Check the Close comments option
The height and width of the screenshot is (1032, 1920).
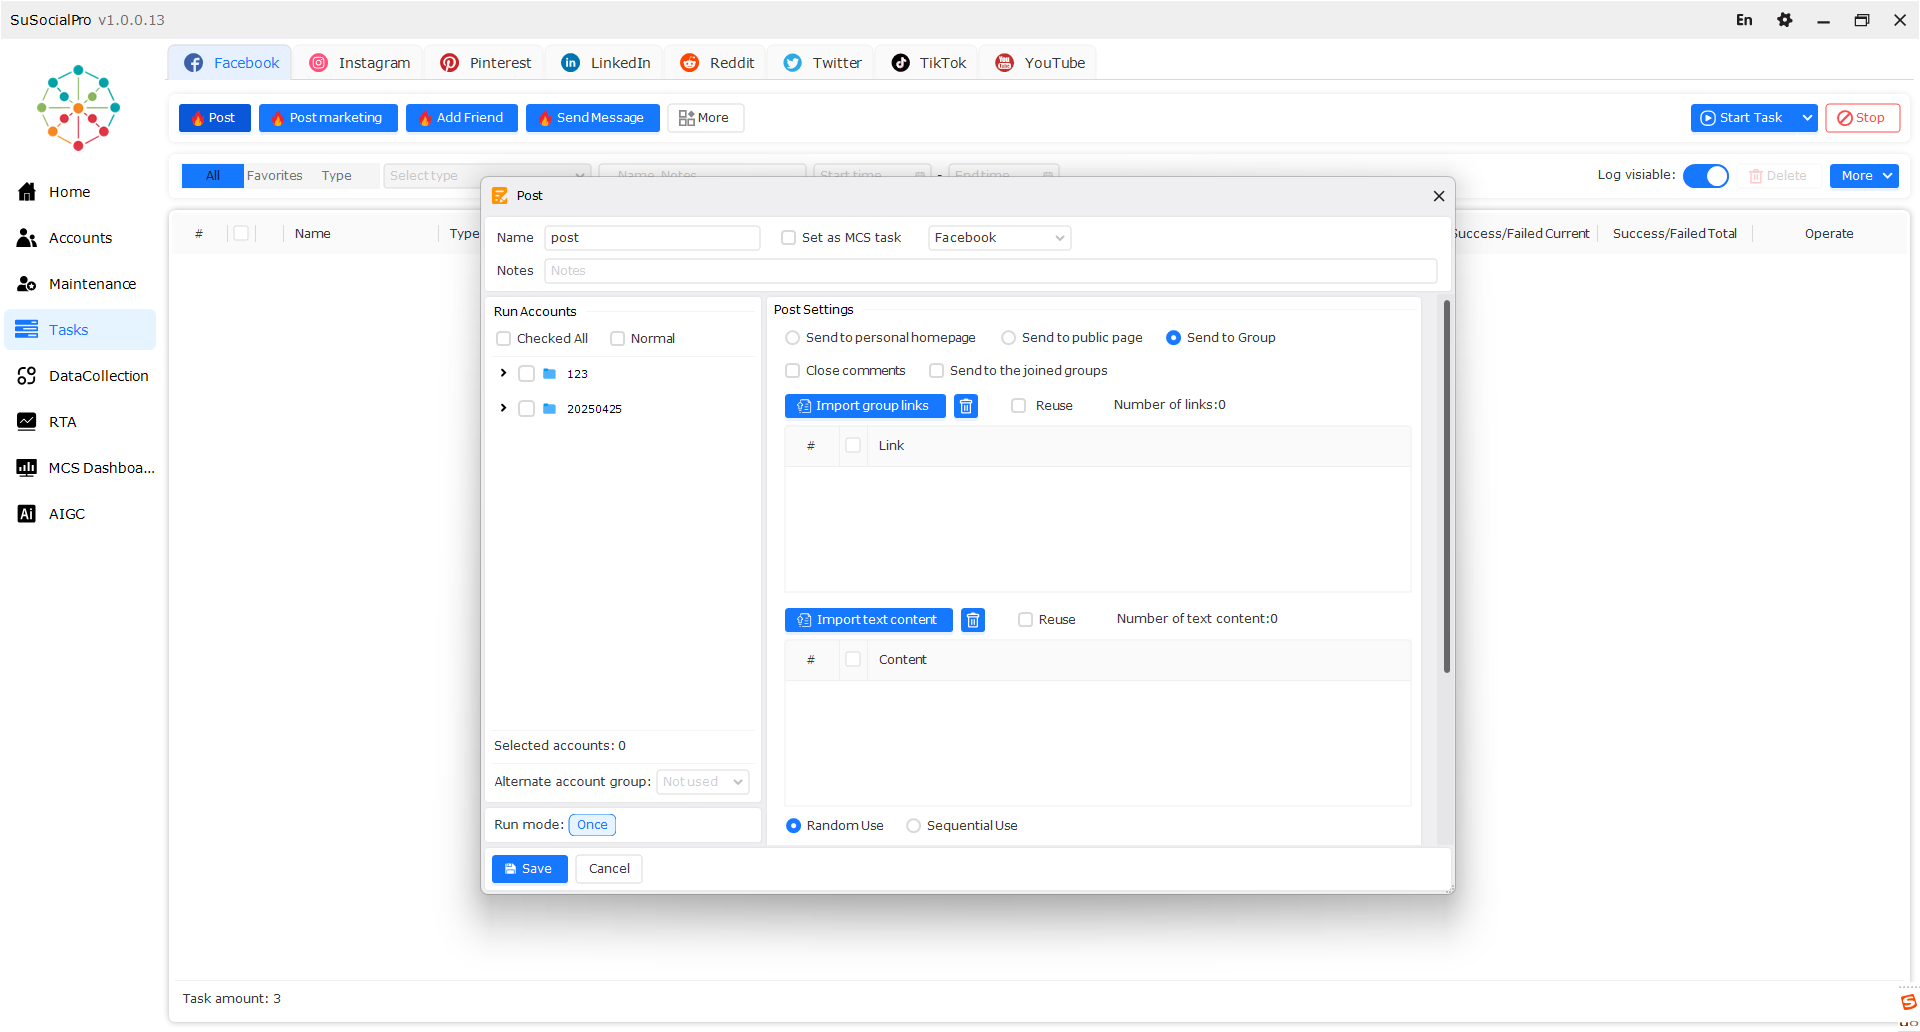(x=793, y=371)
